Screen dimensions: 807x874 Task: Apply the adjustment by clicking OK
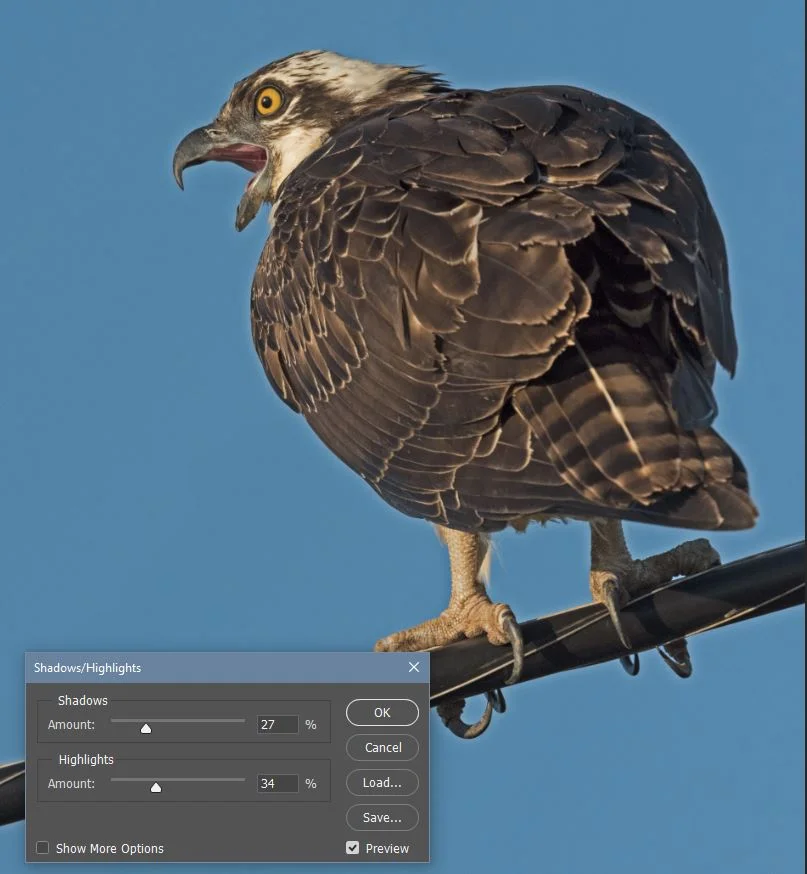click(x=381, y=712)
